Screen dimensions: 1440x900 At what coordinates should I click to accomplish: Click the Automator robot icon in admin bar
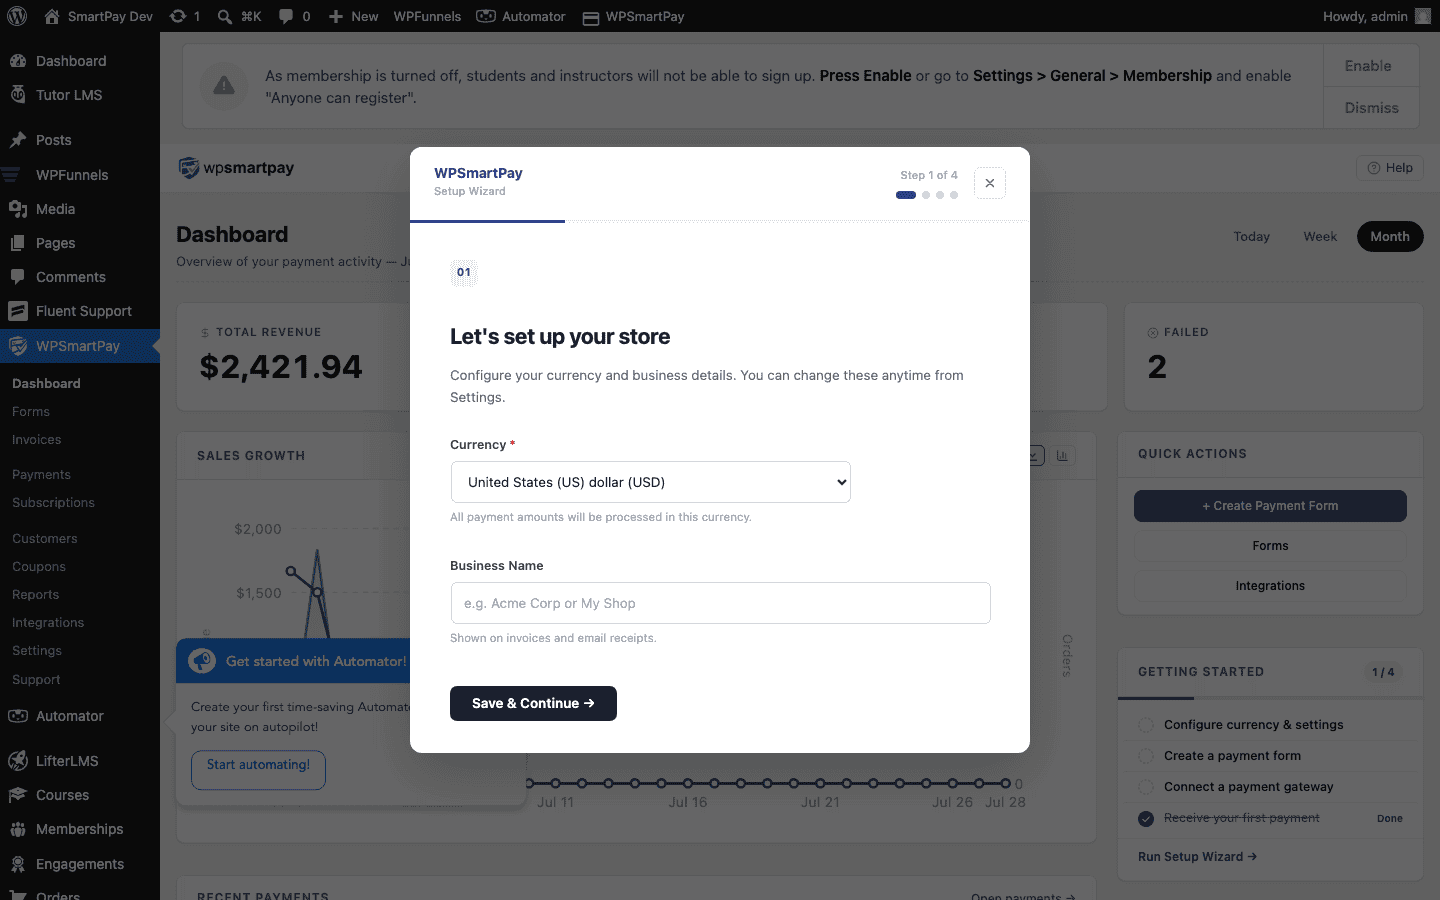pyautogui.click(x=486, y=16)
